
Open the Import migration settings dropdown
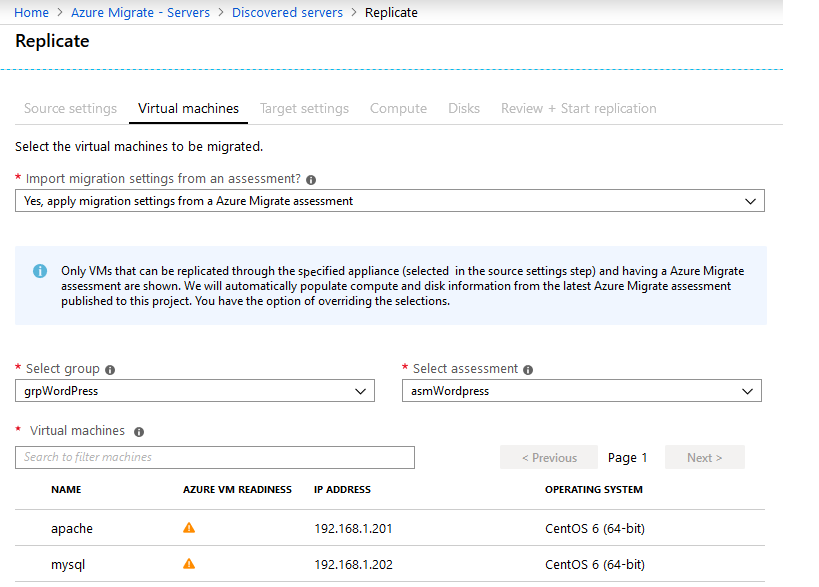(x=390, y=201)
